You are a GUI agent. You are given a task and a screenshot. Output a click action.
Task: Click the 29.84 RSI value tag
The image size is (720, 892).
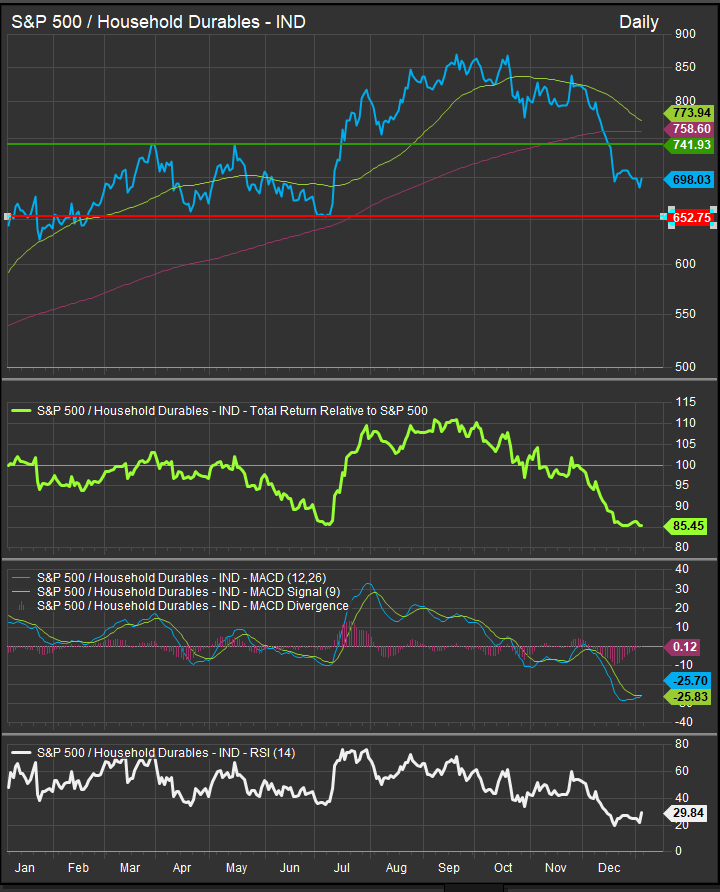coord(685,813)
